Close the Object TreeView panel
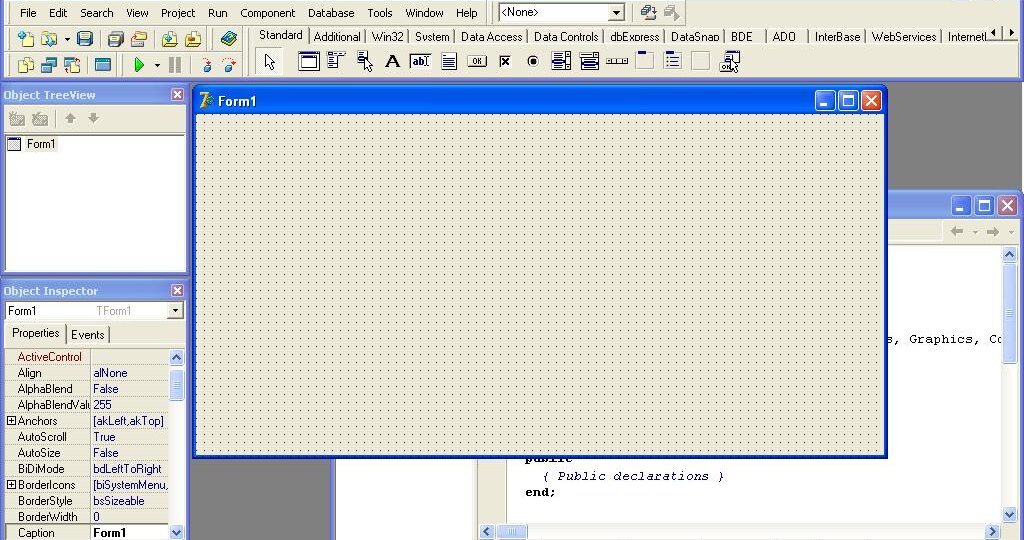Viewport: 1024px width, 540px height. tap(178, 95)
